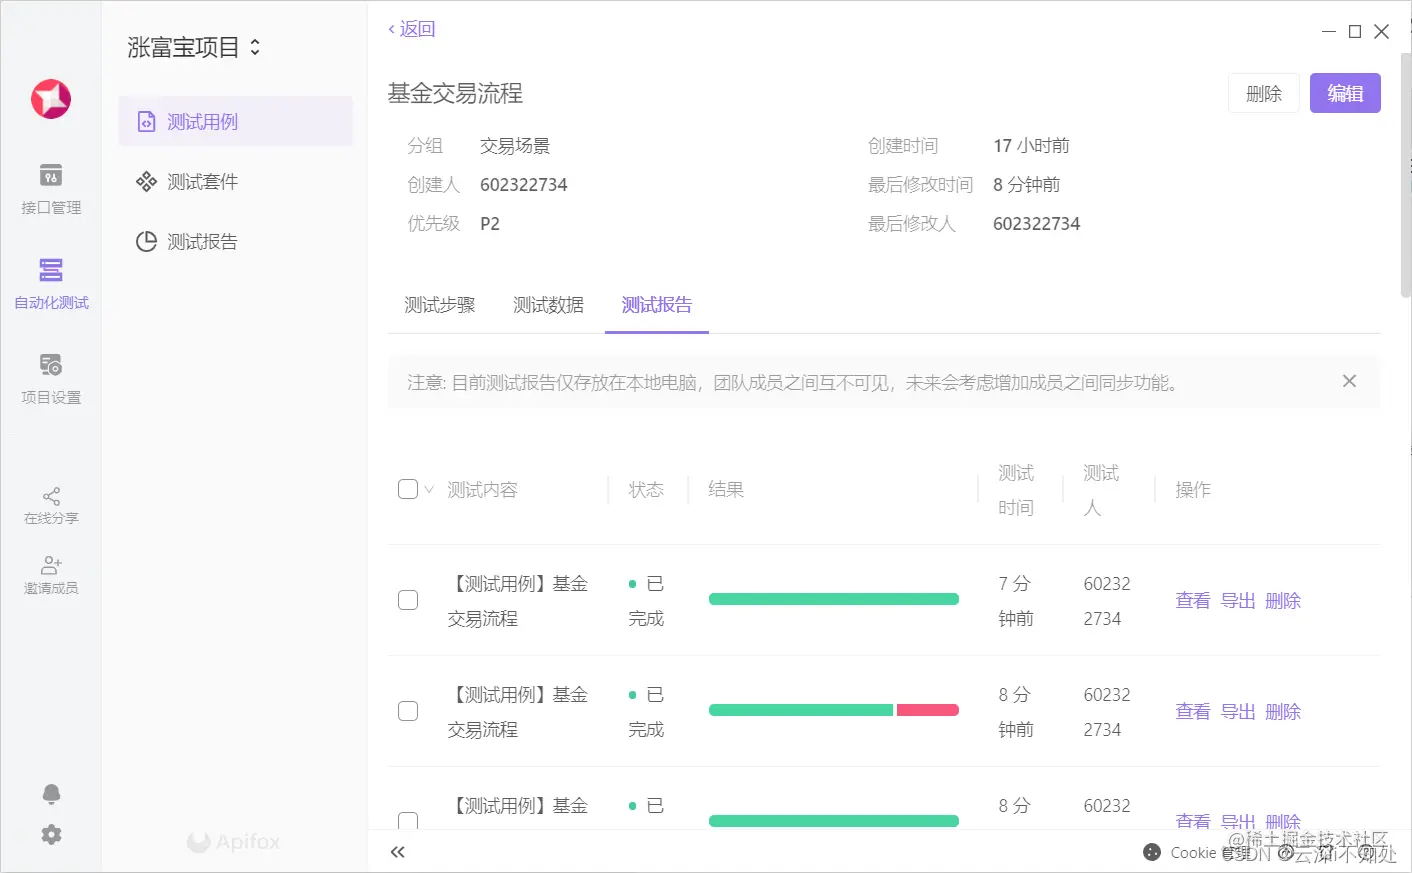Click the 测试人 column header
The image size is (1412, 873).
tap(1101, 490)
